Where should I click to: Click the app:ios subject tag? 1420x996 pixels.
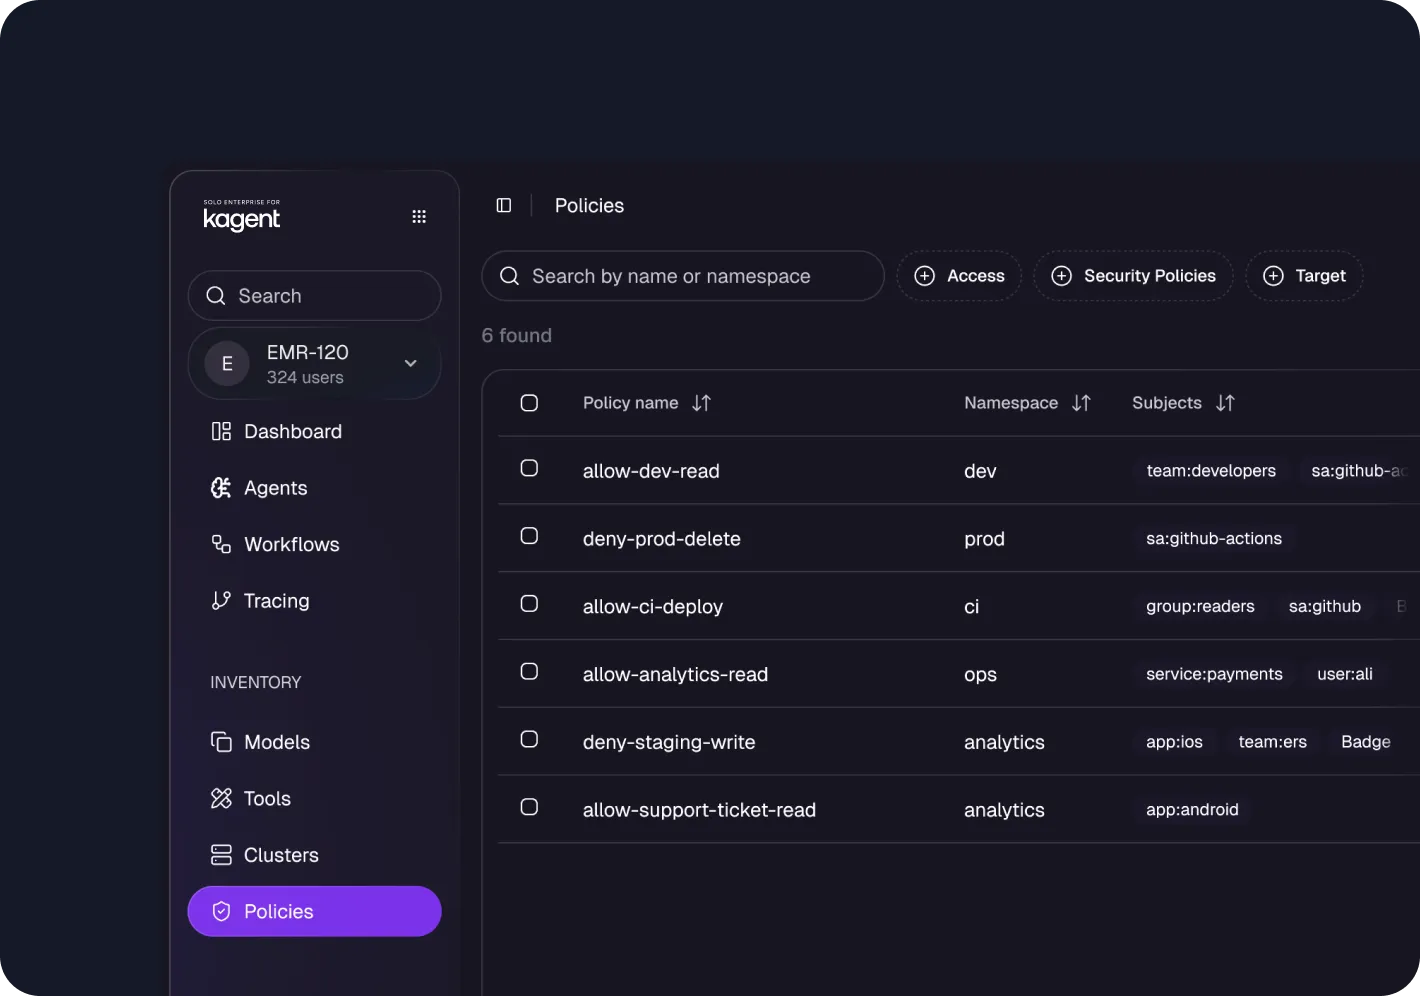click(x=1174, y=742)
